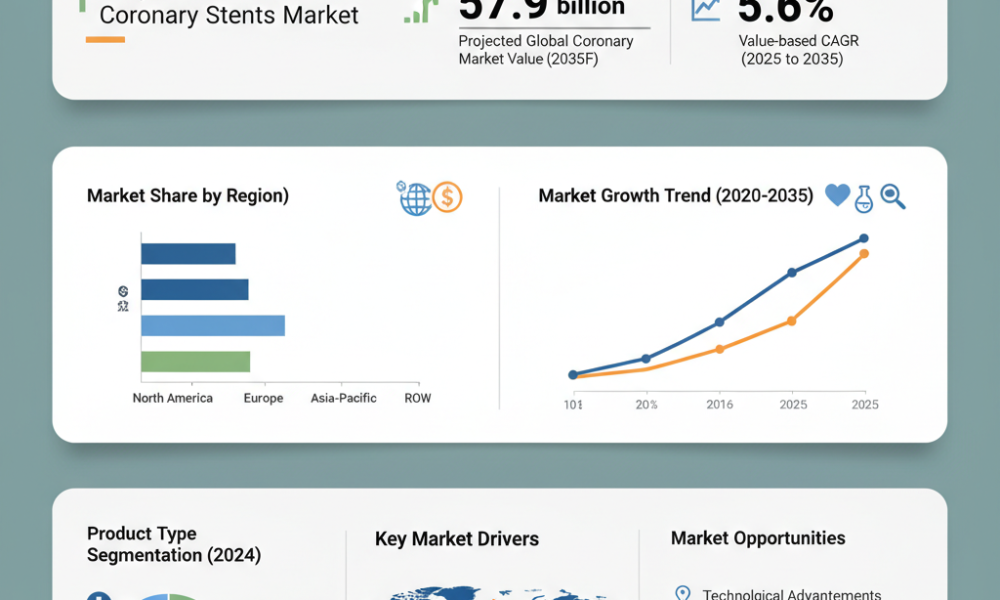
Task: Click the last blue line data point
Action: pos(864,238)
